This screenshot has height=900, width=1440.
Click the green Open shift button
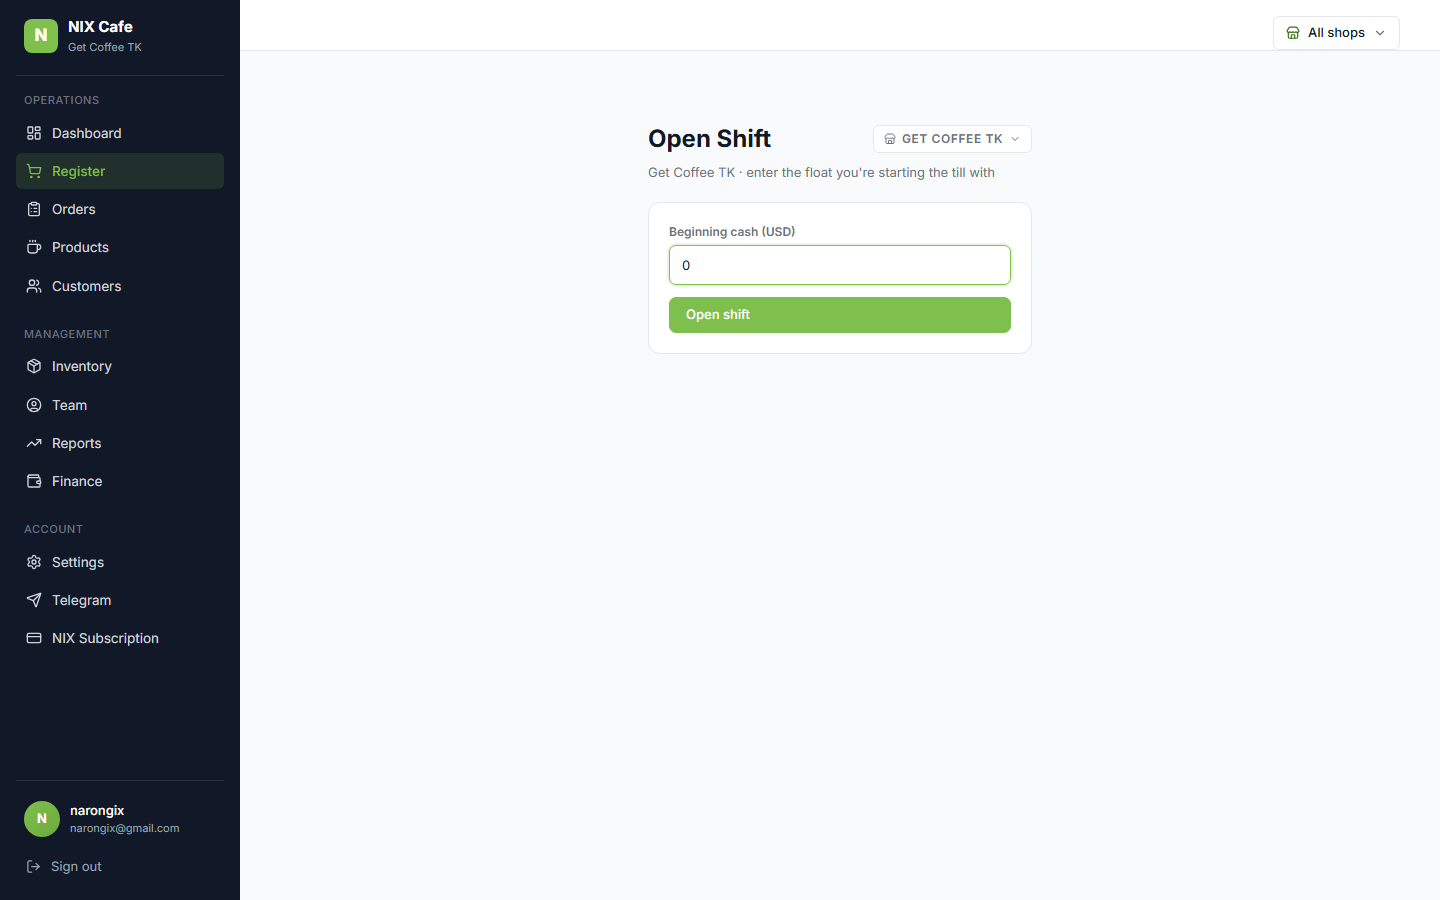840,315
